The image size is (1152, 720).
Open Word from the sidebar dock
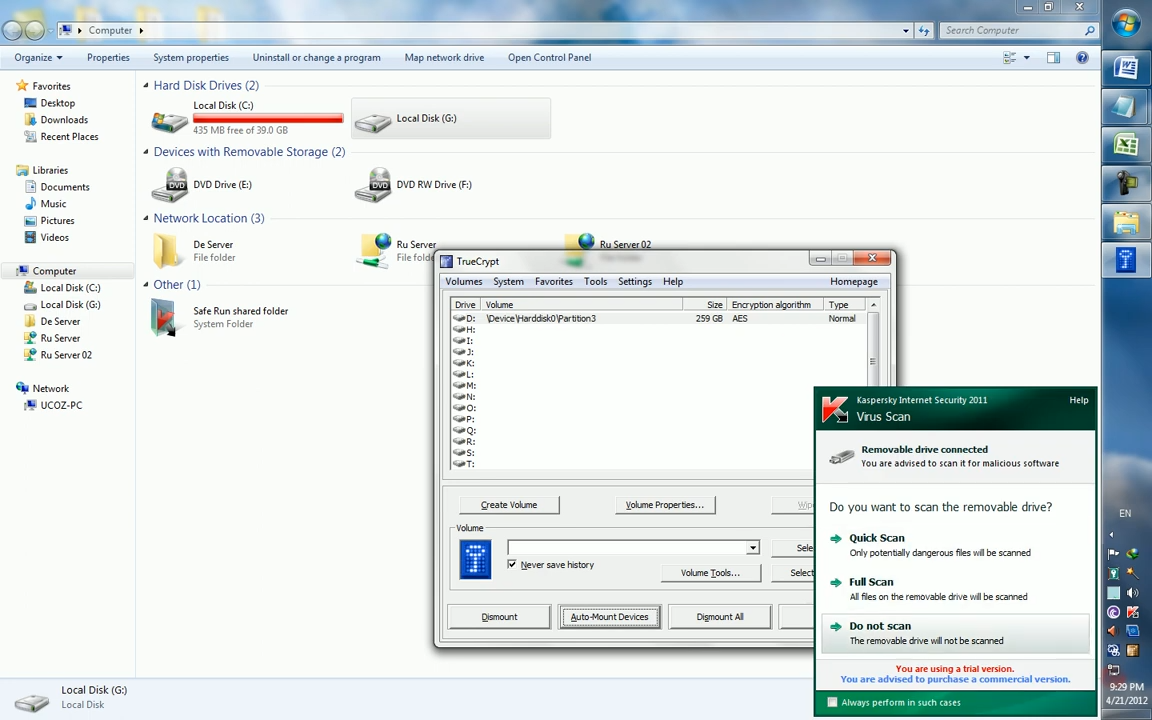[1126, 68]
